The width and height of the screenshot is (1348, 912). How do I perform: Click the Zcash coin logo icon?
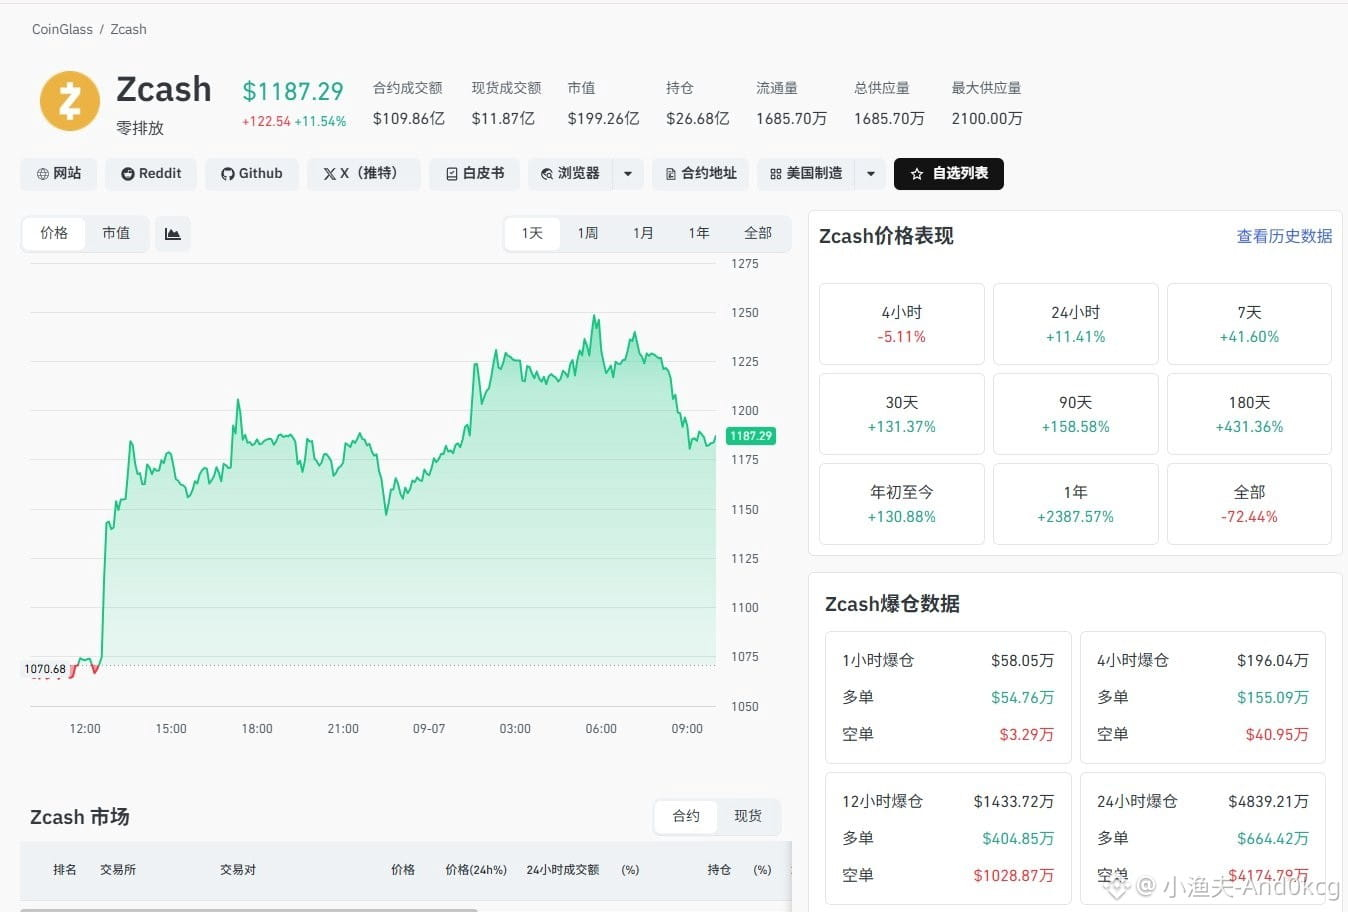pyautogui.click(x=70, y=101)
